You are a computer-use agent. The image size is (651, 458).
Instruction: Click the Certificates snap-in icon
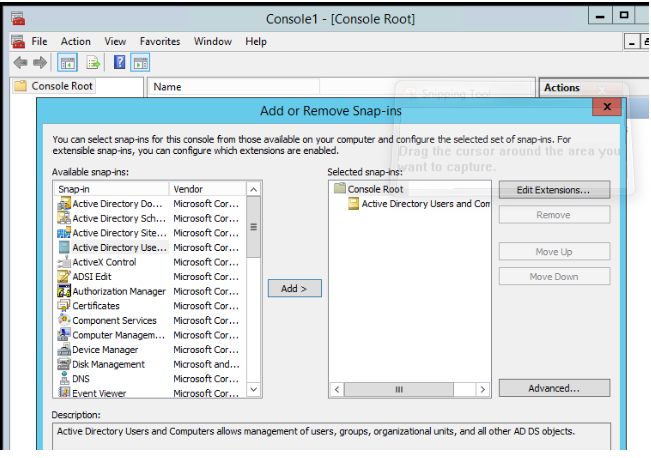[64, 306]
